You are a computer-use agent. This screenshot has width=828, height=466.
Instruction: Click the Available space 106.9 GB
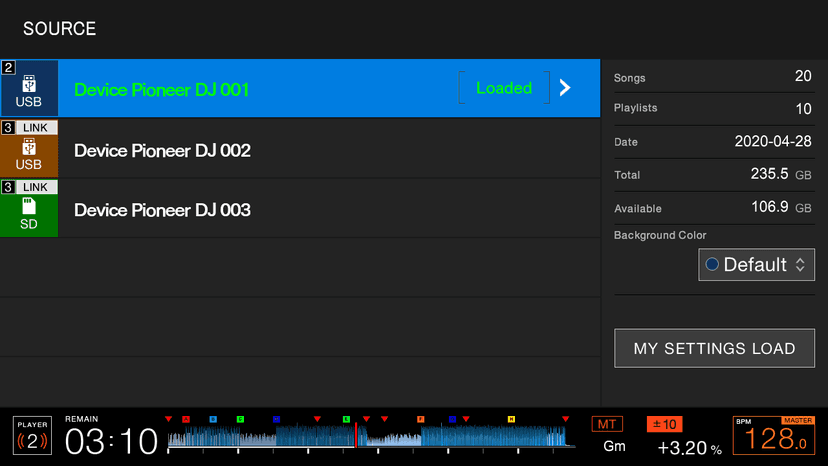781,207
